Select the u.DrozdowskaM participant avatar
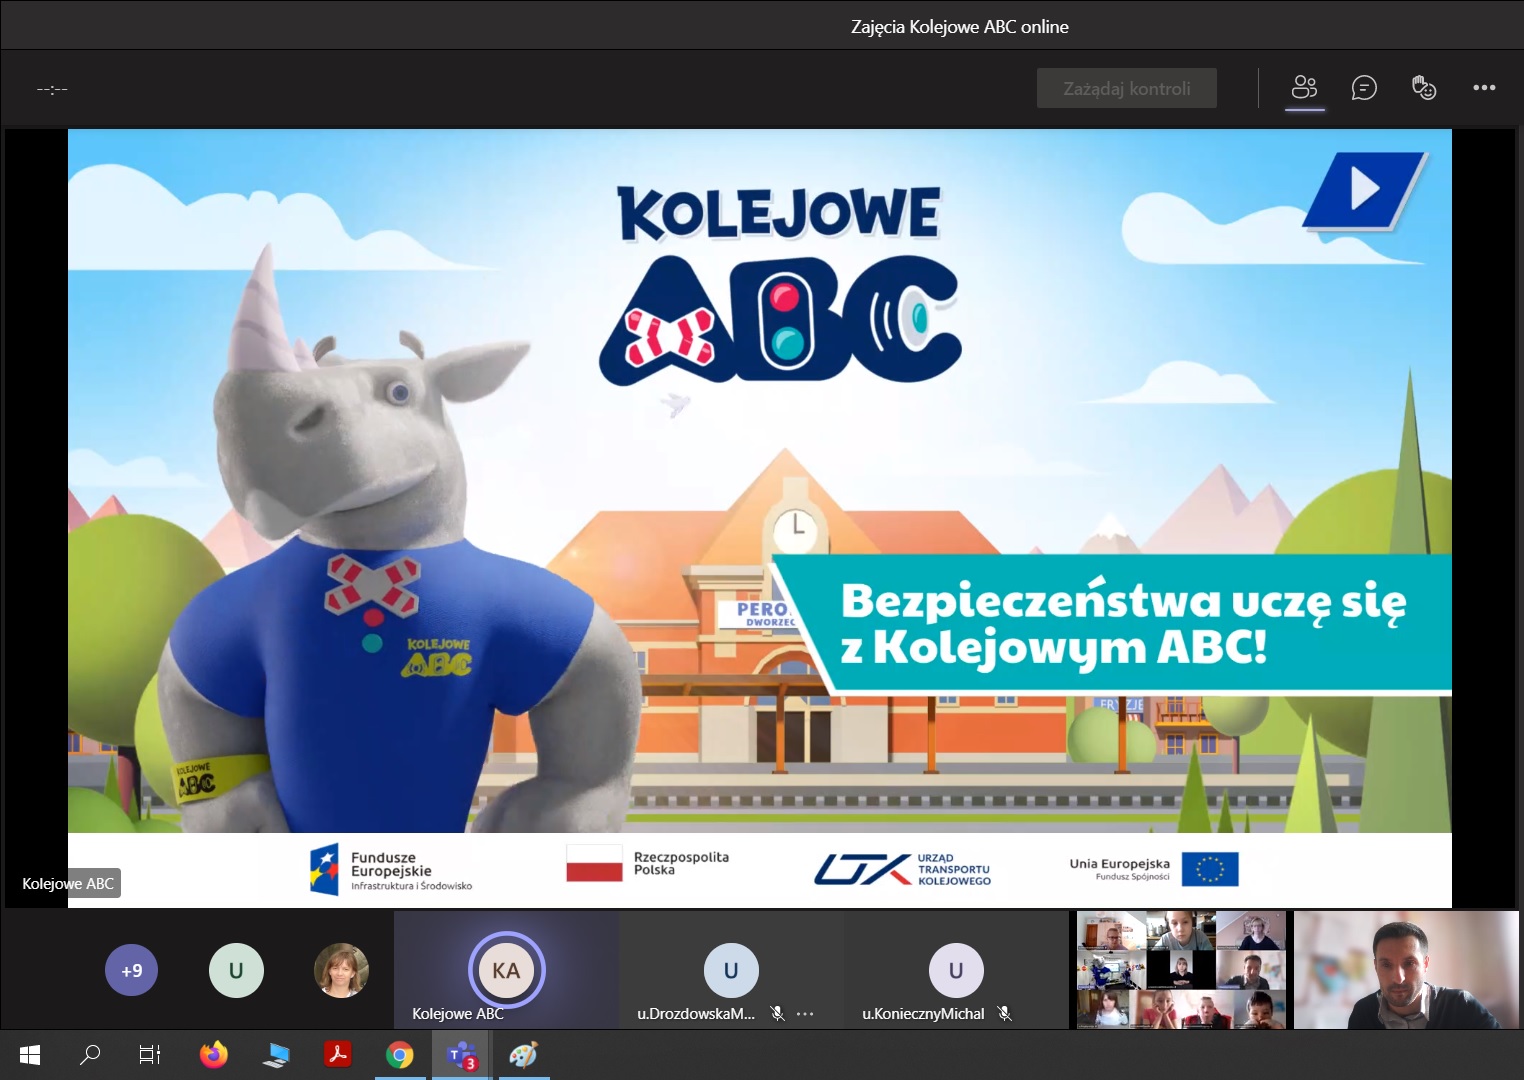 point(731,970)
